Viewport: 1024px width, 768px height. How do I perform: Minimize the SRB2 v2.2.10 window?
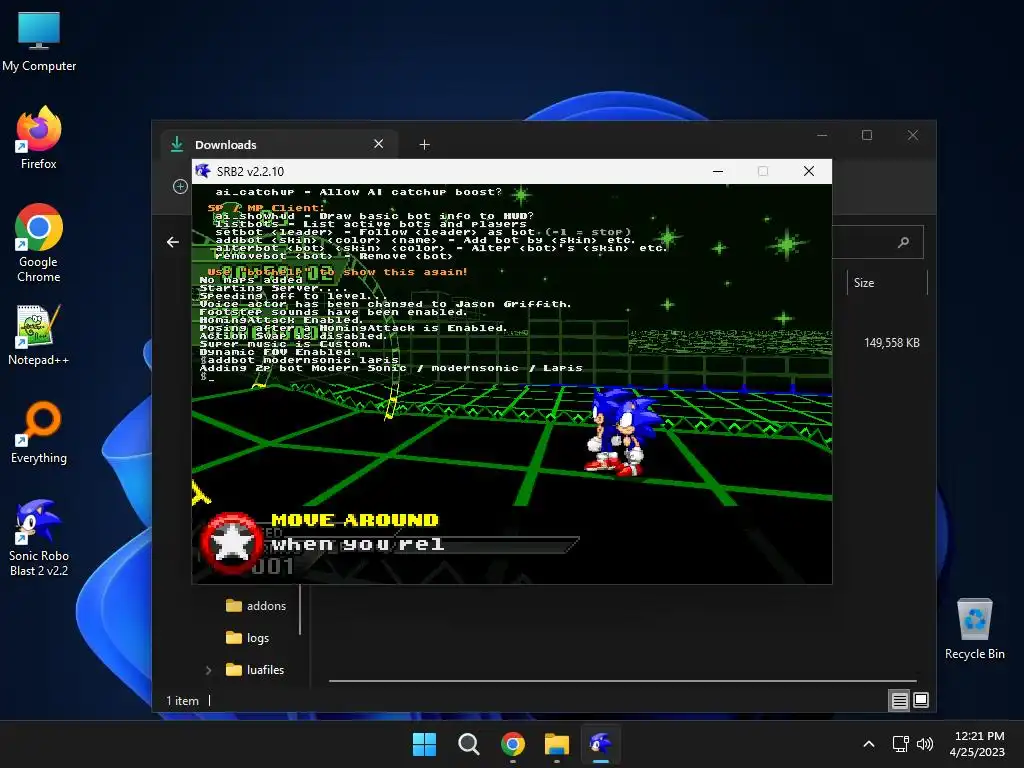click(x=718, y=171)
